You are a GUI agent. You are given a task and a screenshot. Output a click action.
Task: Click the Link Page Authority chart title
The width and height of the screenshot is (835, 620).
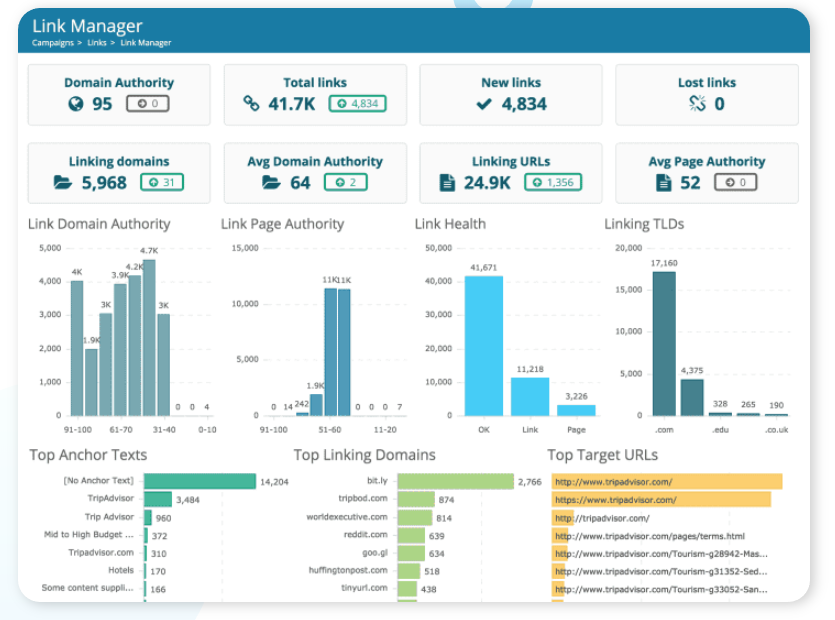(282, 224)
